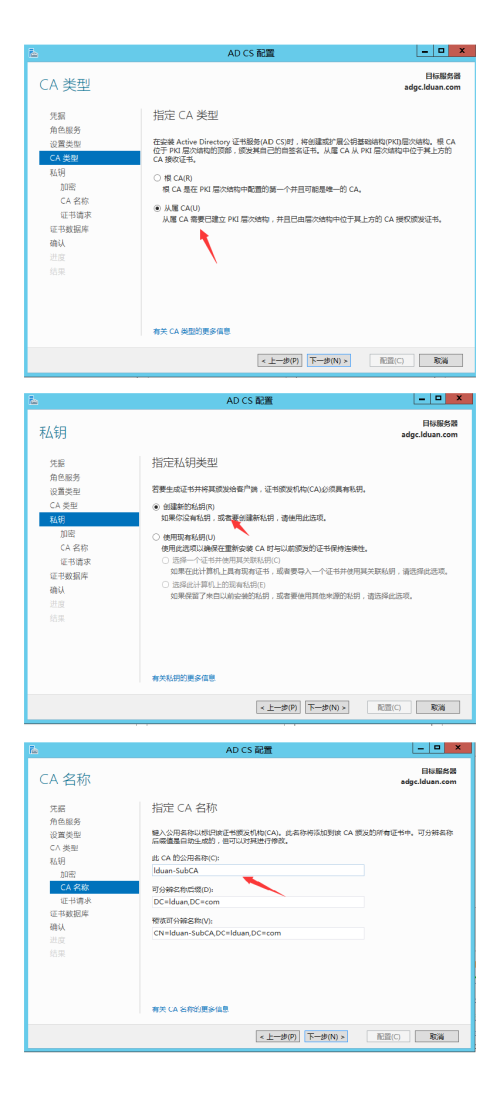Click 配置(C) in 私钥 window
This screenshot has height=1105, width=500.
389,707
